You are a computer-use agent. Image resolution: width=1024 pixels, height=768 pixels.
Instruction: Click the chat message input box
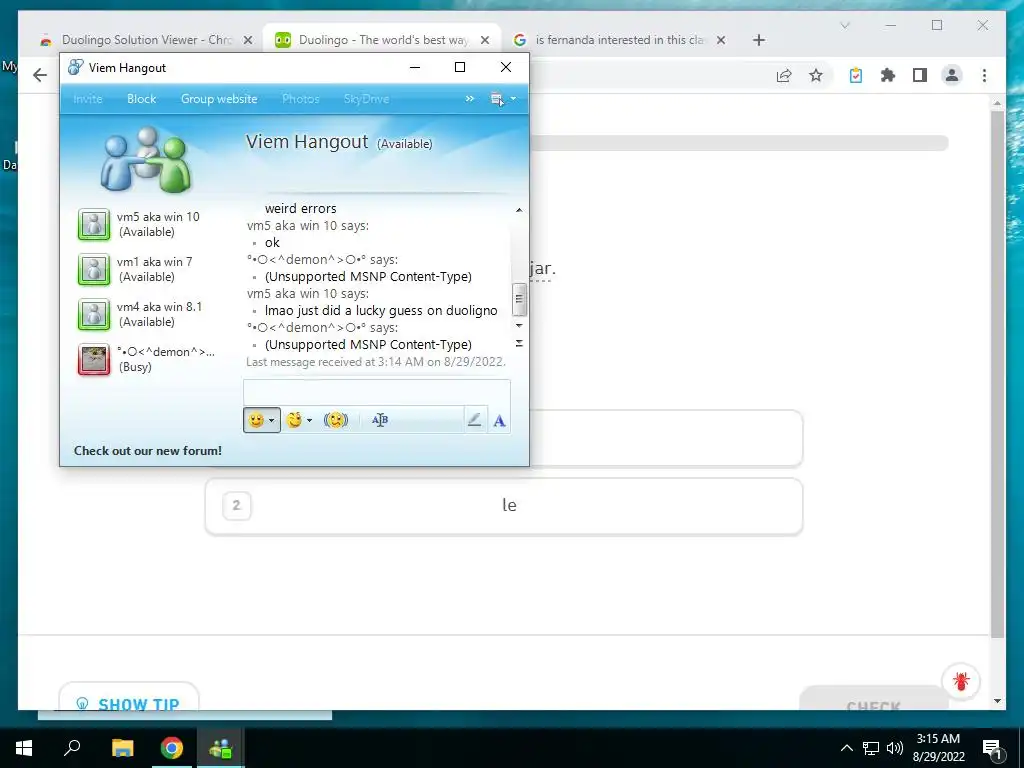[x=376, y=392]
